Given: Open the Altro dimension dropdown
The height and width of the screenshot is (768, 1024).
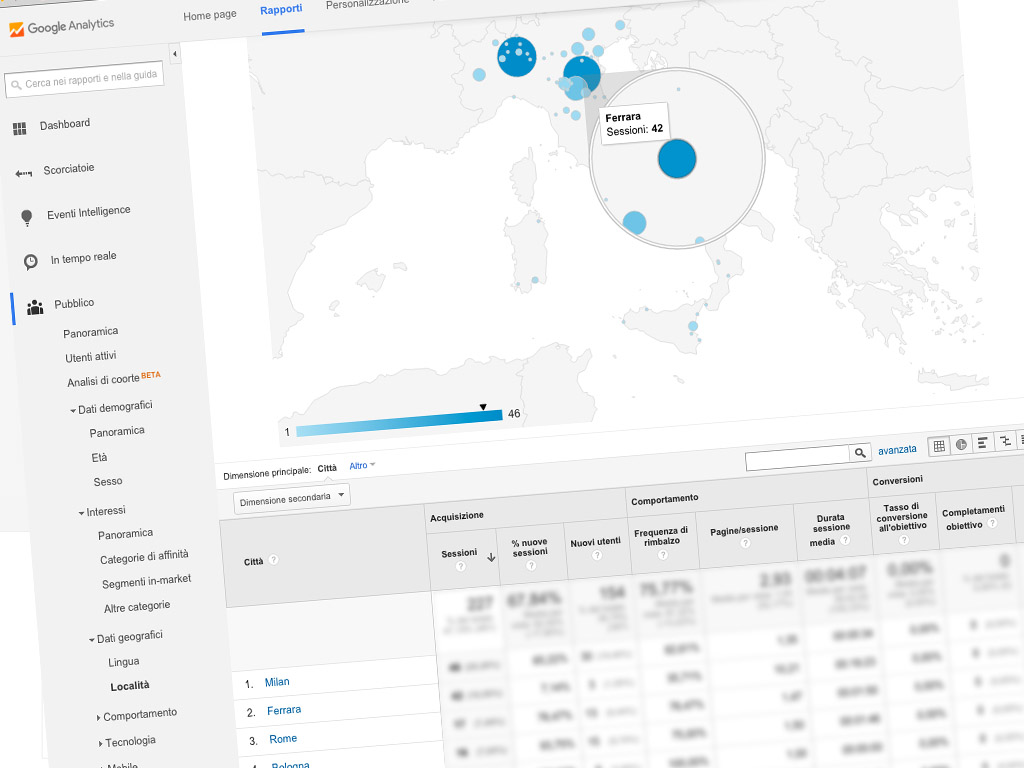Looking at the screenshot, I should point(362,466).
